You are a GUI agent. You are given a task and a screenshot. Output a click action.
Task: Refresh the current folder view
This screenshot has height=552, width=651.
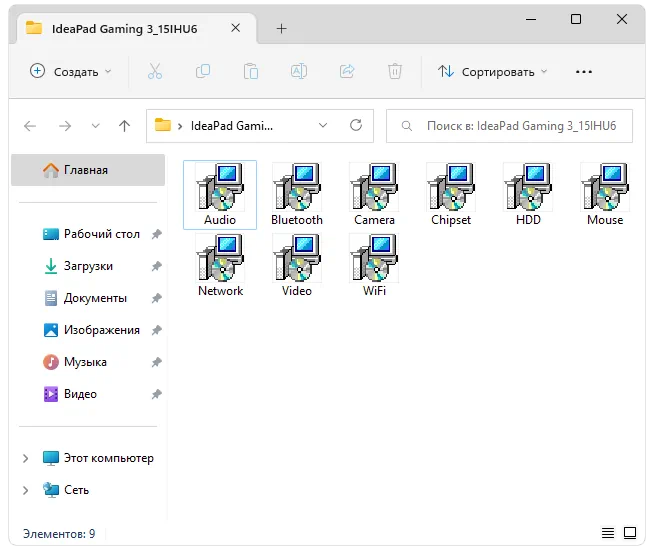point(356,125)
